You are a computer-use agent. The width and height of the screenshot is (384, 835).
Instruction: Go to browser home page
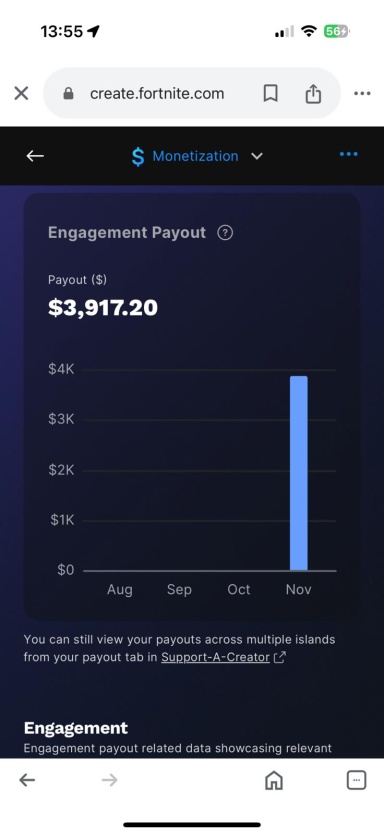(x=274, y=781)
